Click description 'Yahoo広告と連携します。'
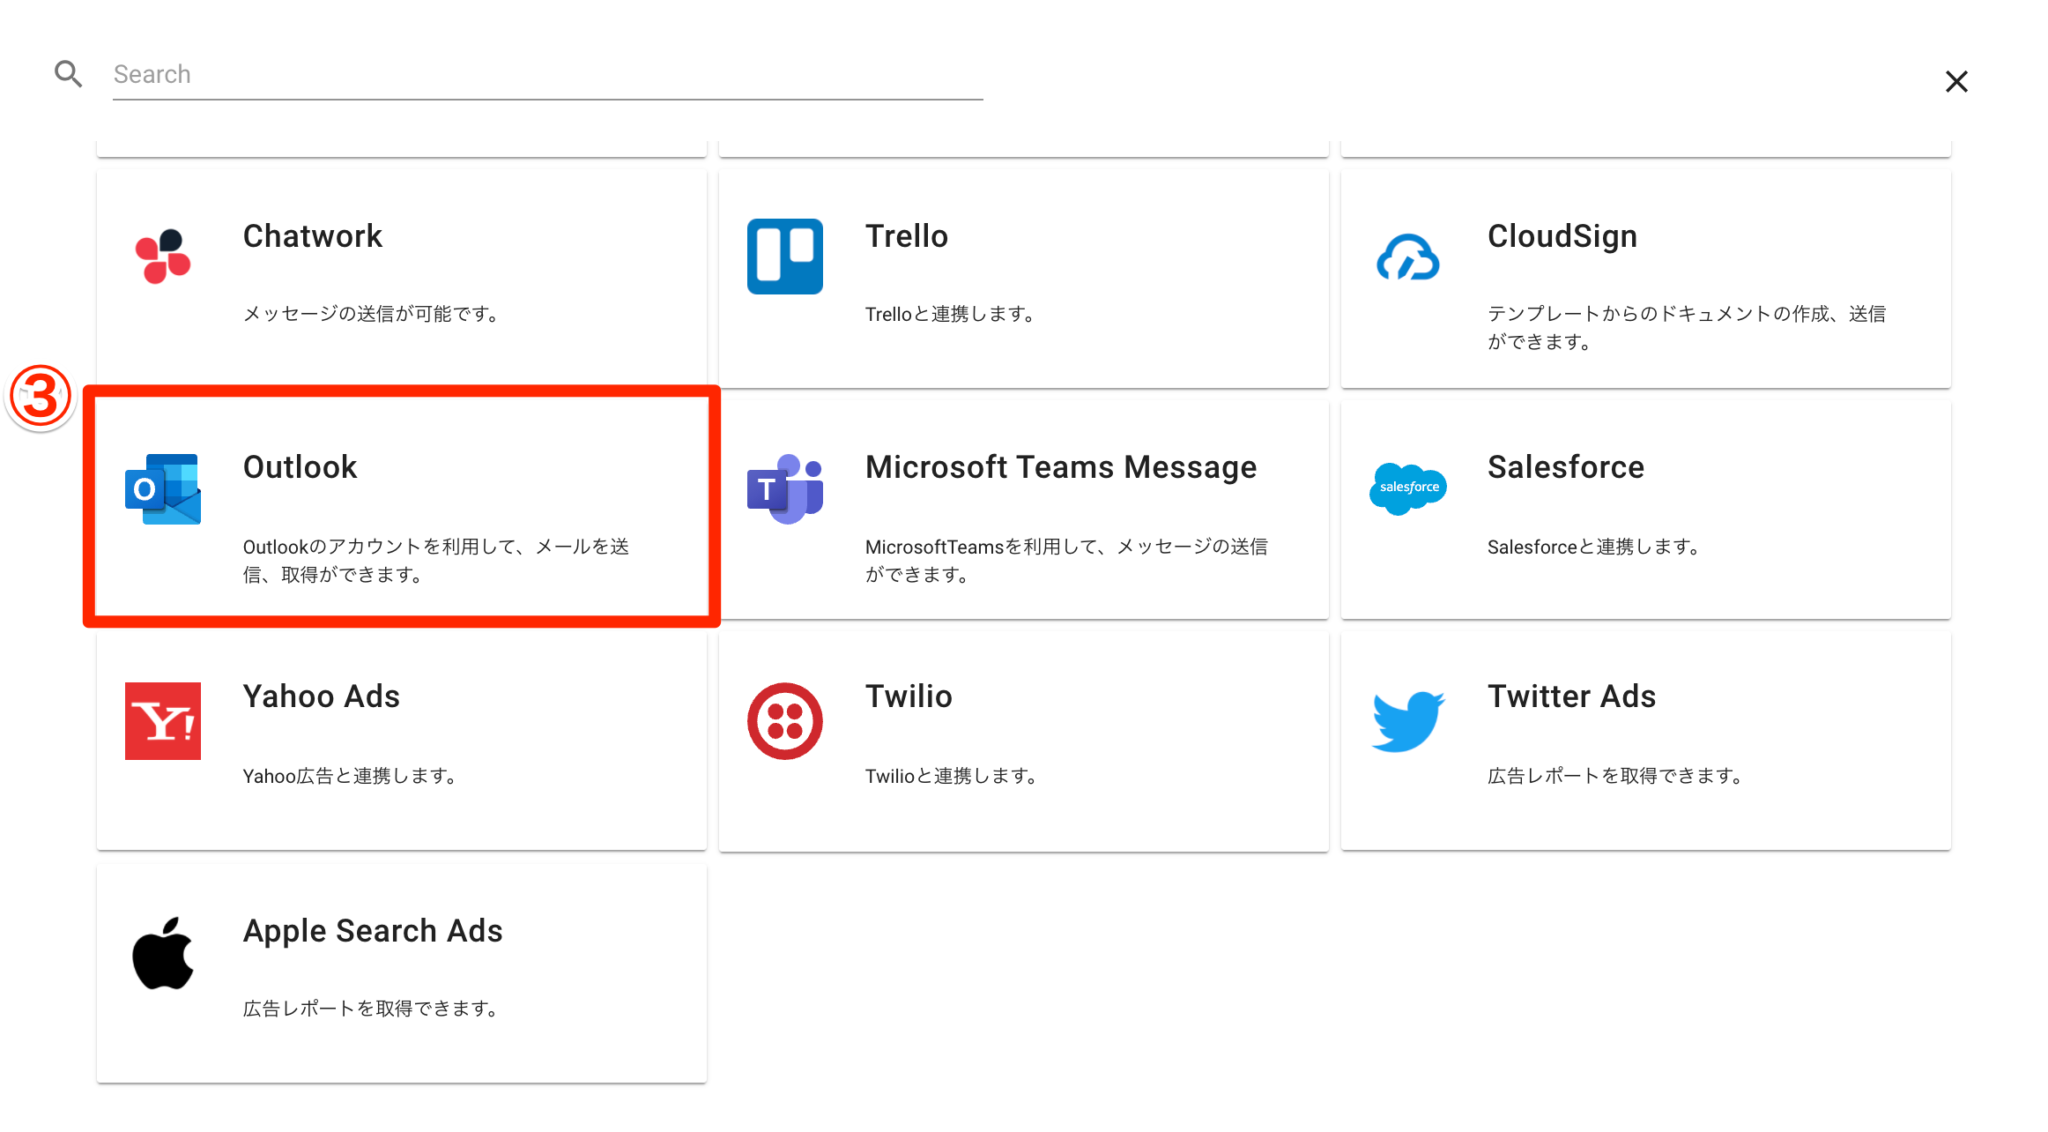Image resolution: width=2048 pixels, height=1132 pixels. coord(350,776)
